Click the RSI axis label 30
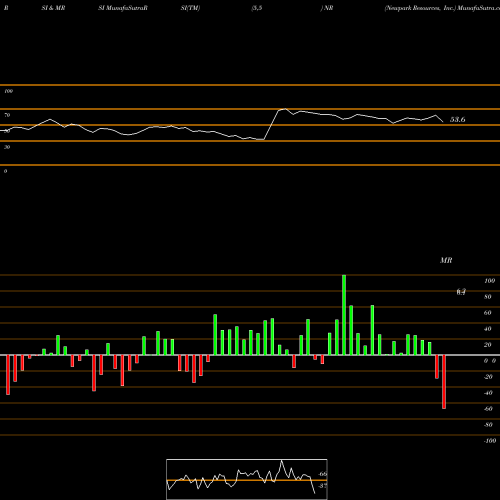The image size is (500, 500). (x=7, y=147)
